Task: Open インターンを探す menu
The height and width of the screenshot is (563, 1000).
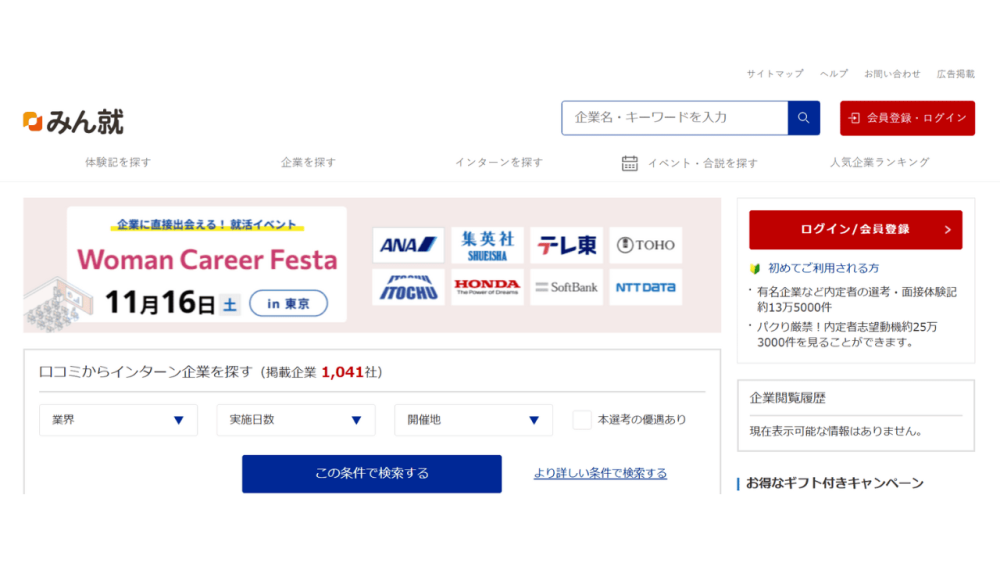Action: [x=499, y=163]
